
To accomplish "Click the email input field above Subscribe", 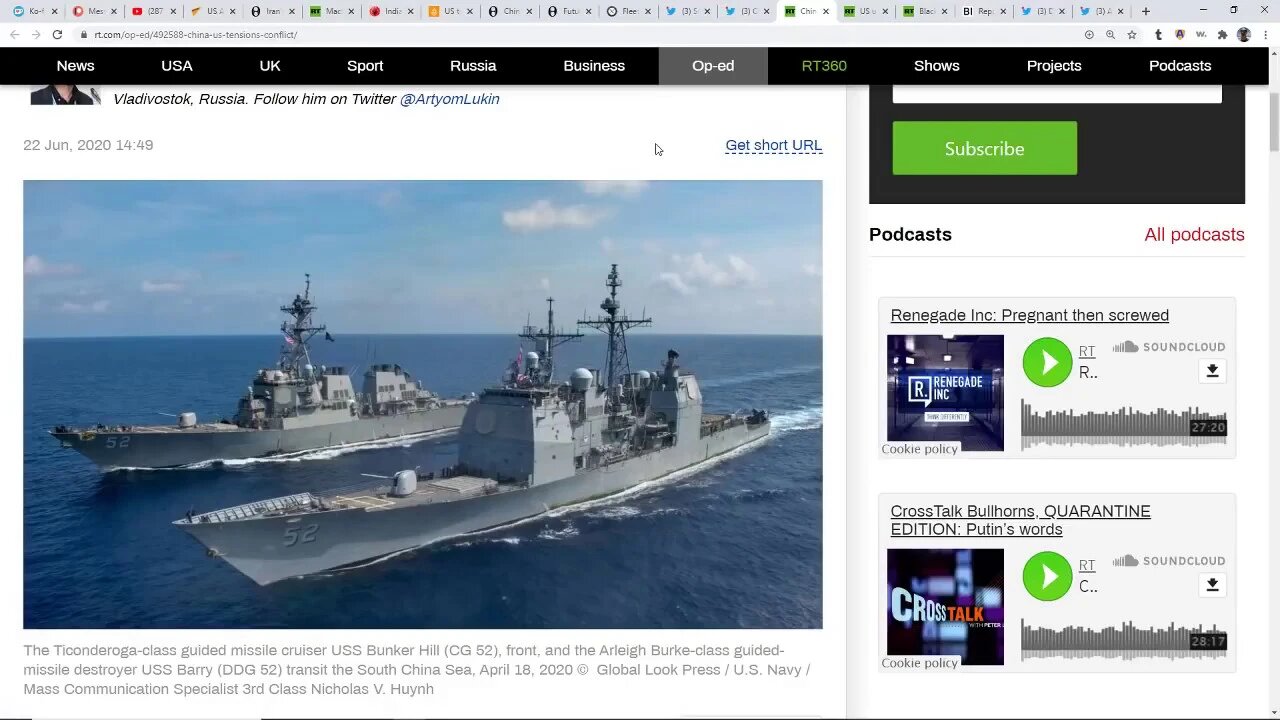I will [x=1057, y=93].
